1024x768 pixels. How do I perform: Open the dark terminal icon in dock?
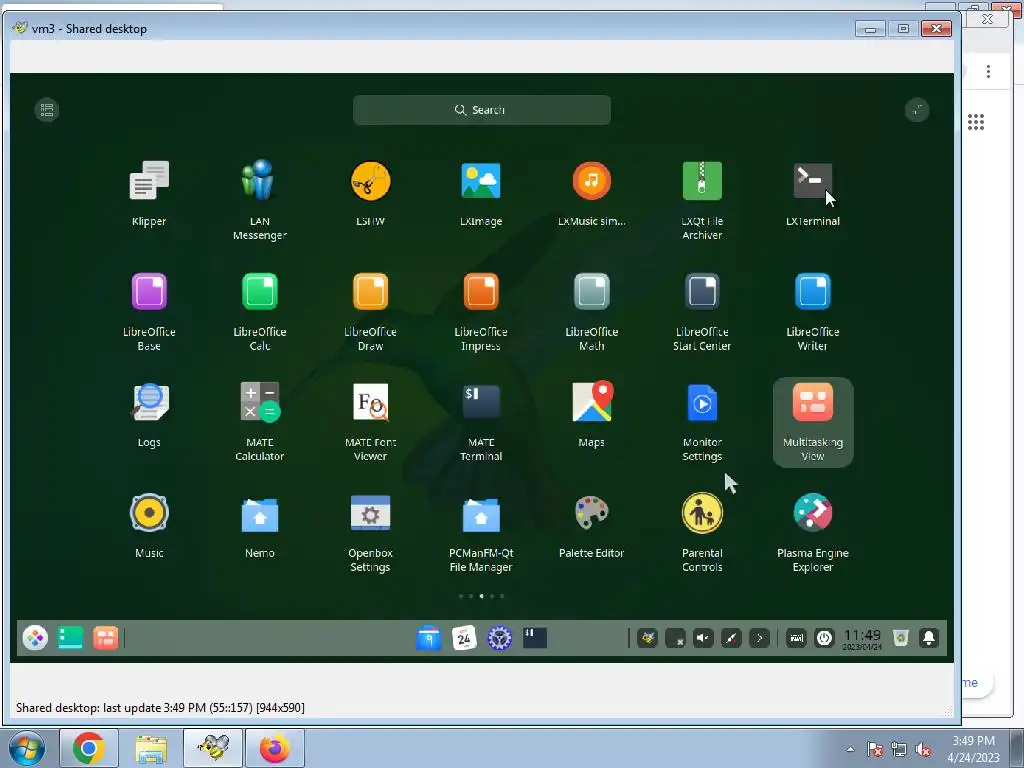pos(535,638)
